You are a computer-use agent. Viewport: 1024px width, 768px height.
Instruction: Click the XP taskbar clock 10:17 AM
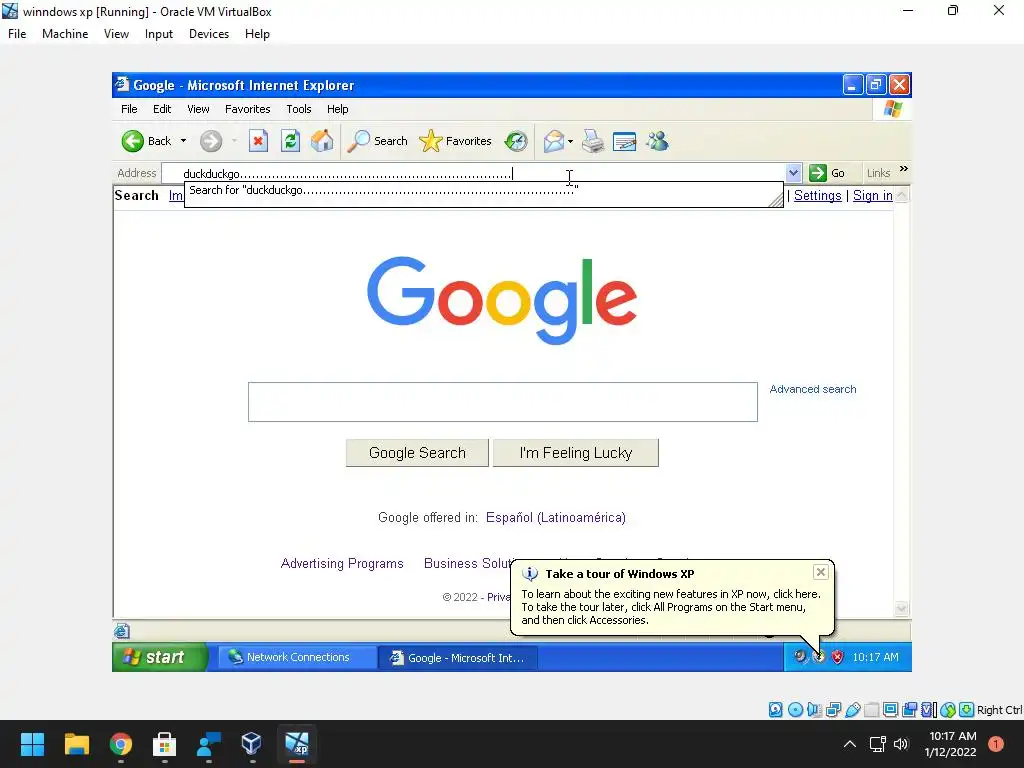[876, 657]
